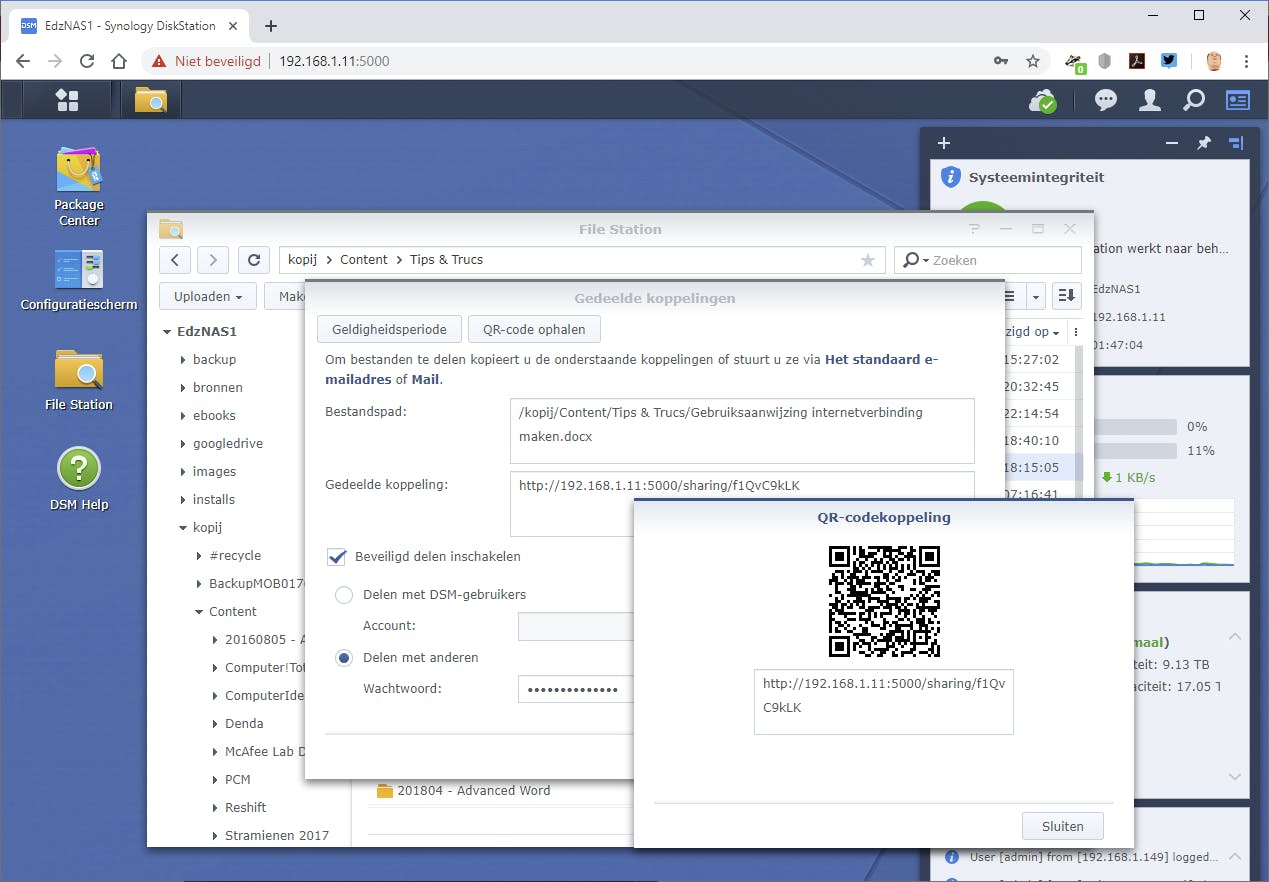Close QR dialog with Sluiten
Screen dimensions: 1269x882
click(1062, 826)
